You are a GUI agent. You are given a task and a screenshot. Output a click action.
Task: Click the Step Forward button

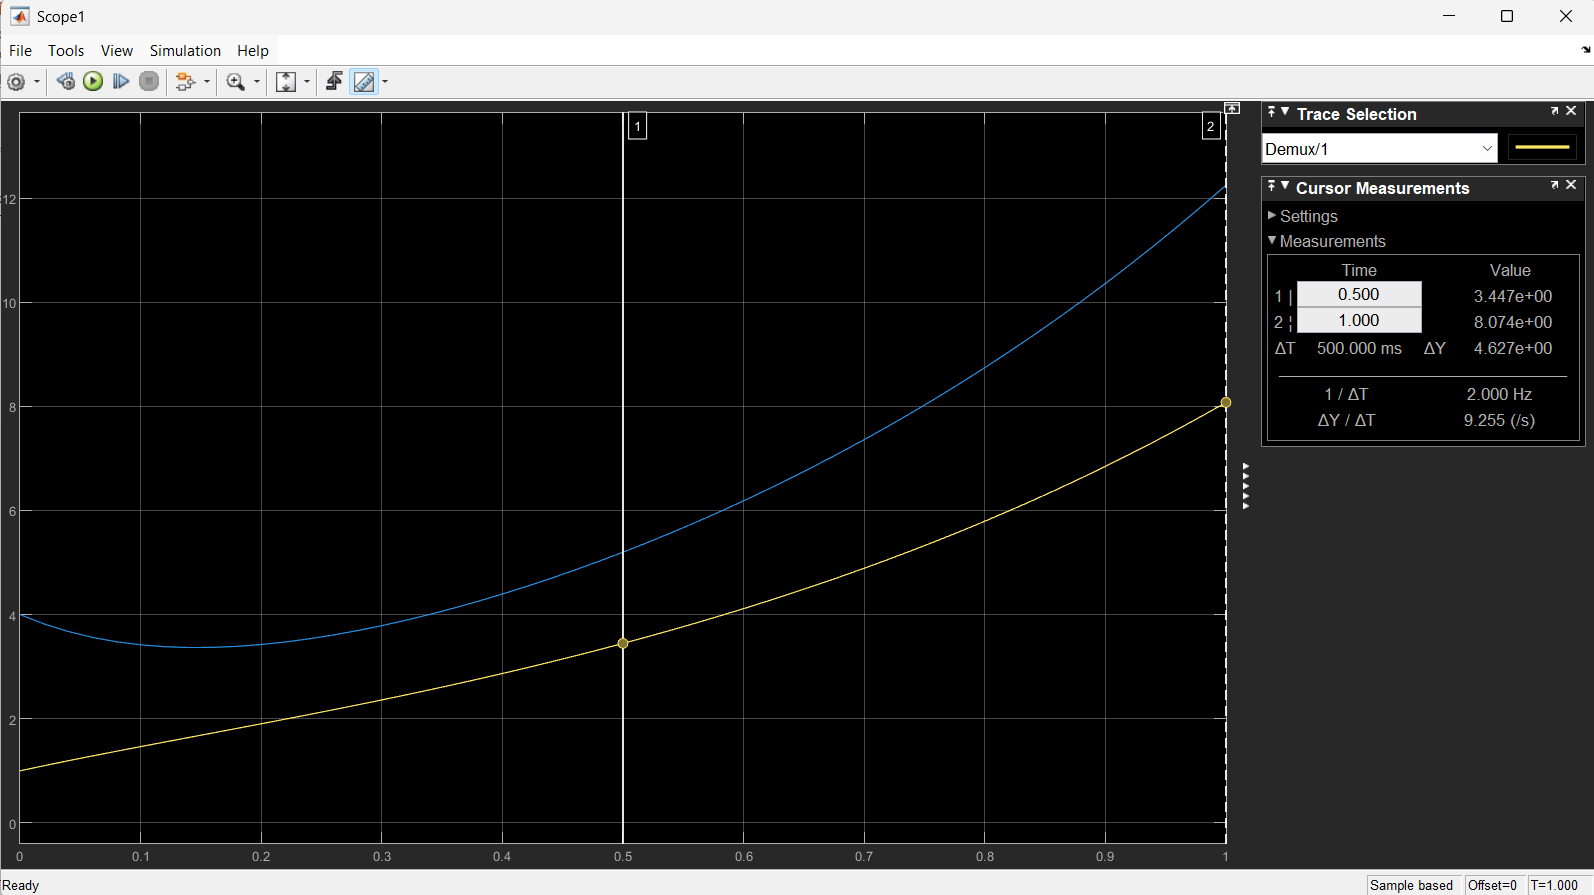click(x=121, y=82)
